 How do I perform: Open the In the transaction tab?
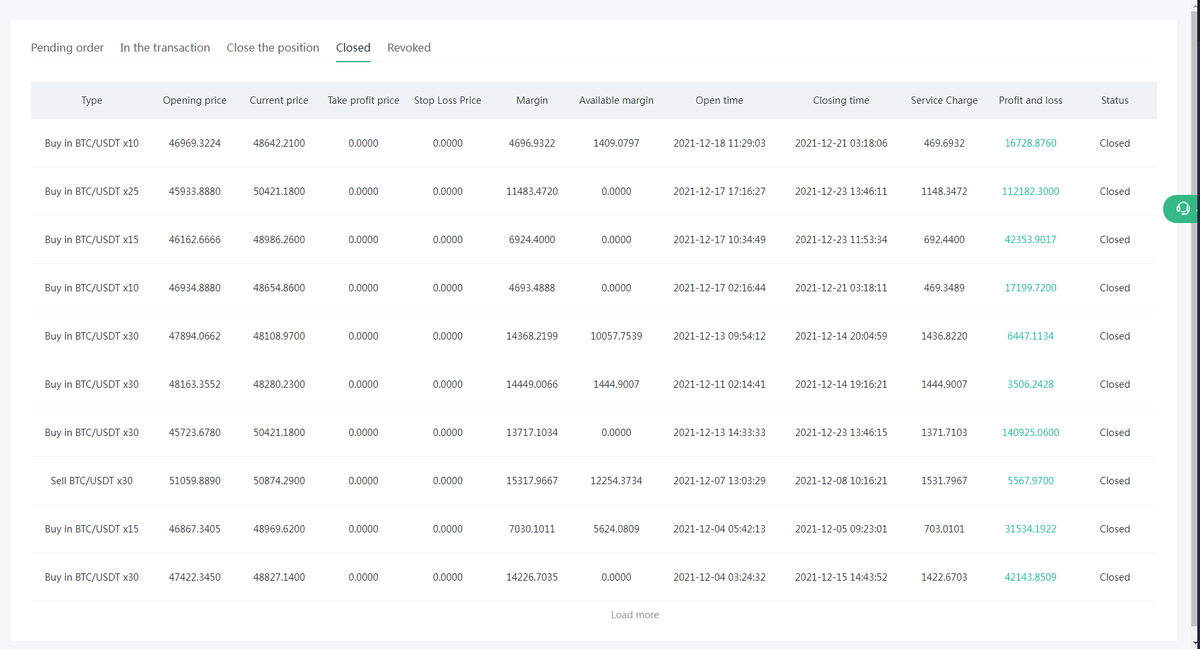(165, 47)
